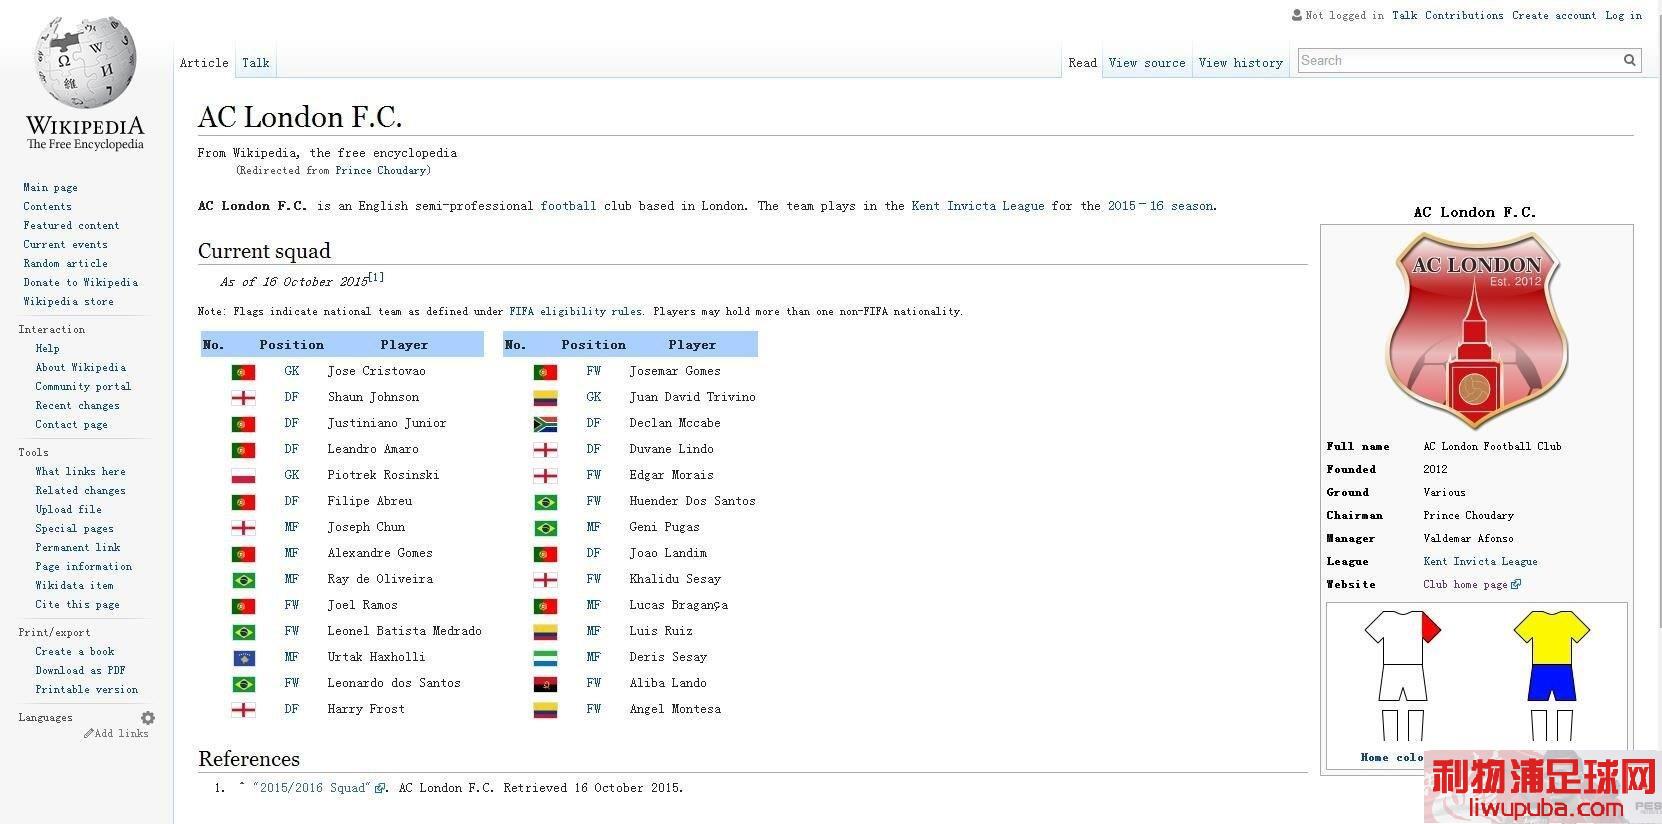The image size is (1662, 824).
Task: Click player name Leonardo dos Santos
Action: [394, 683]
